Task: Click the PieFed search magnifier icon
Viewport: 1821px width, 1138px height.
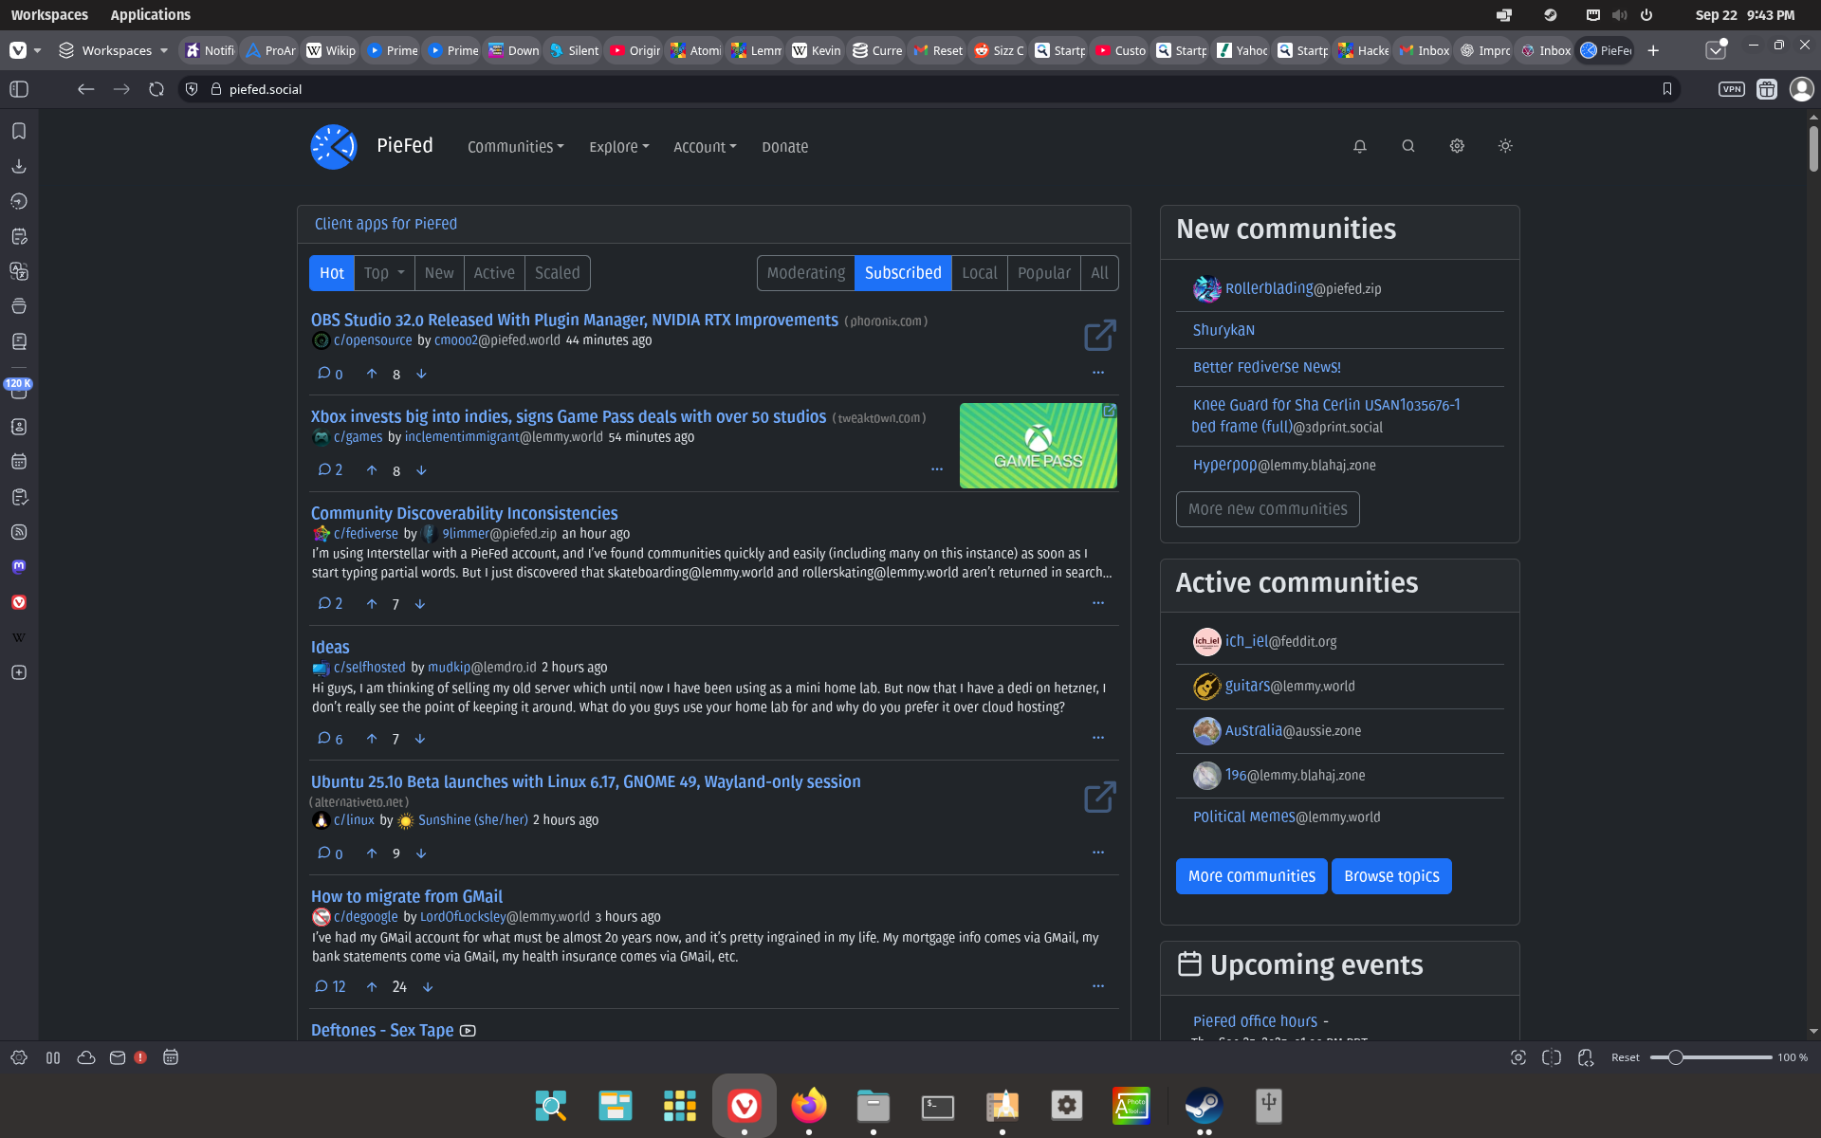Action: (1408, 146)
